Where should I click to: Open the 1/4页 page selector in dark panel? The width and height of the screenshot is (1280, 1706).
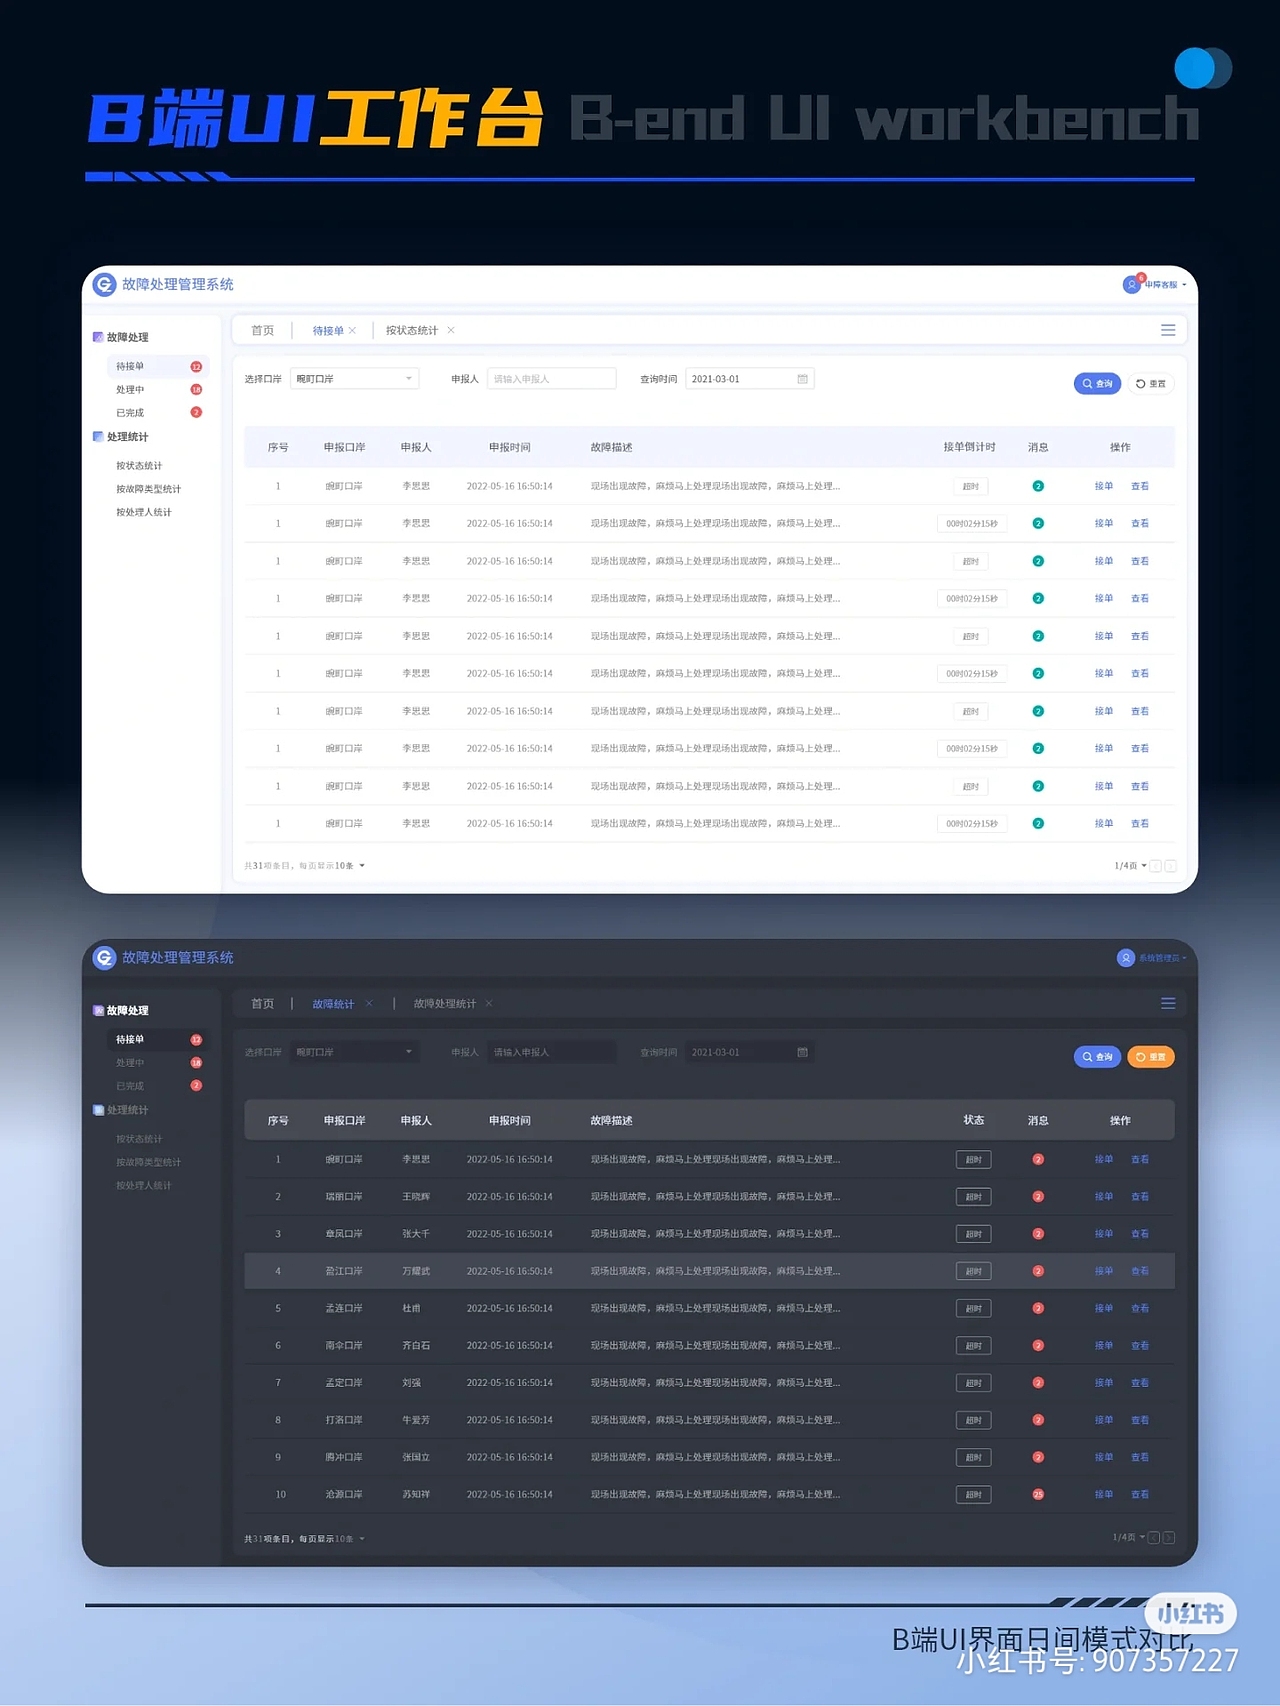point(1129,1538)
